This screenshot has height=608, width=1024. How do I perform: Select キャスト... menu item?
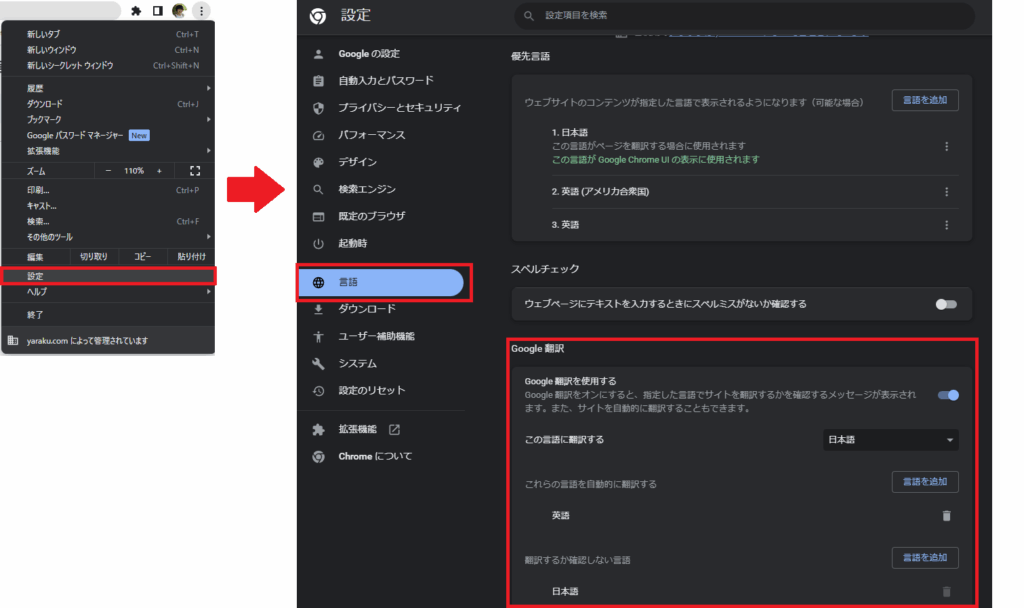click(x=108, y=206)
